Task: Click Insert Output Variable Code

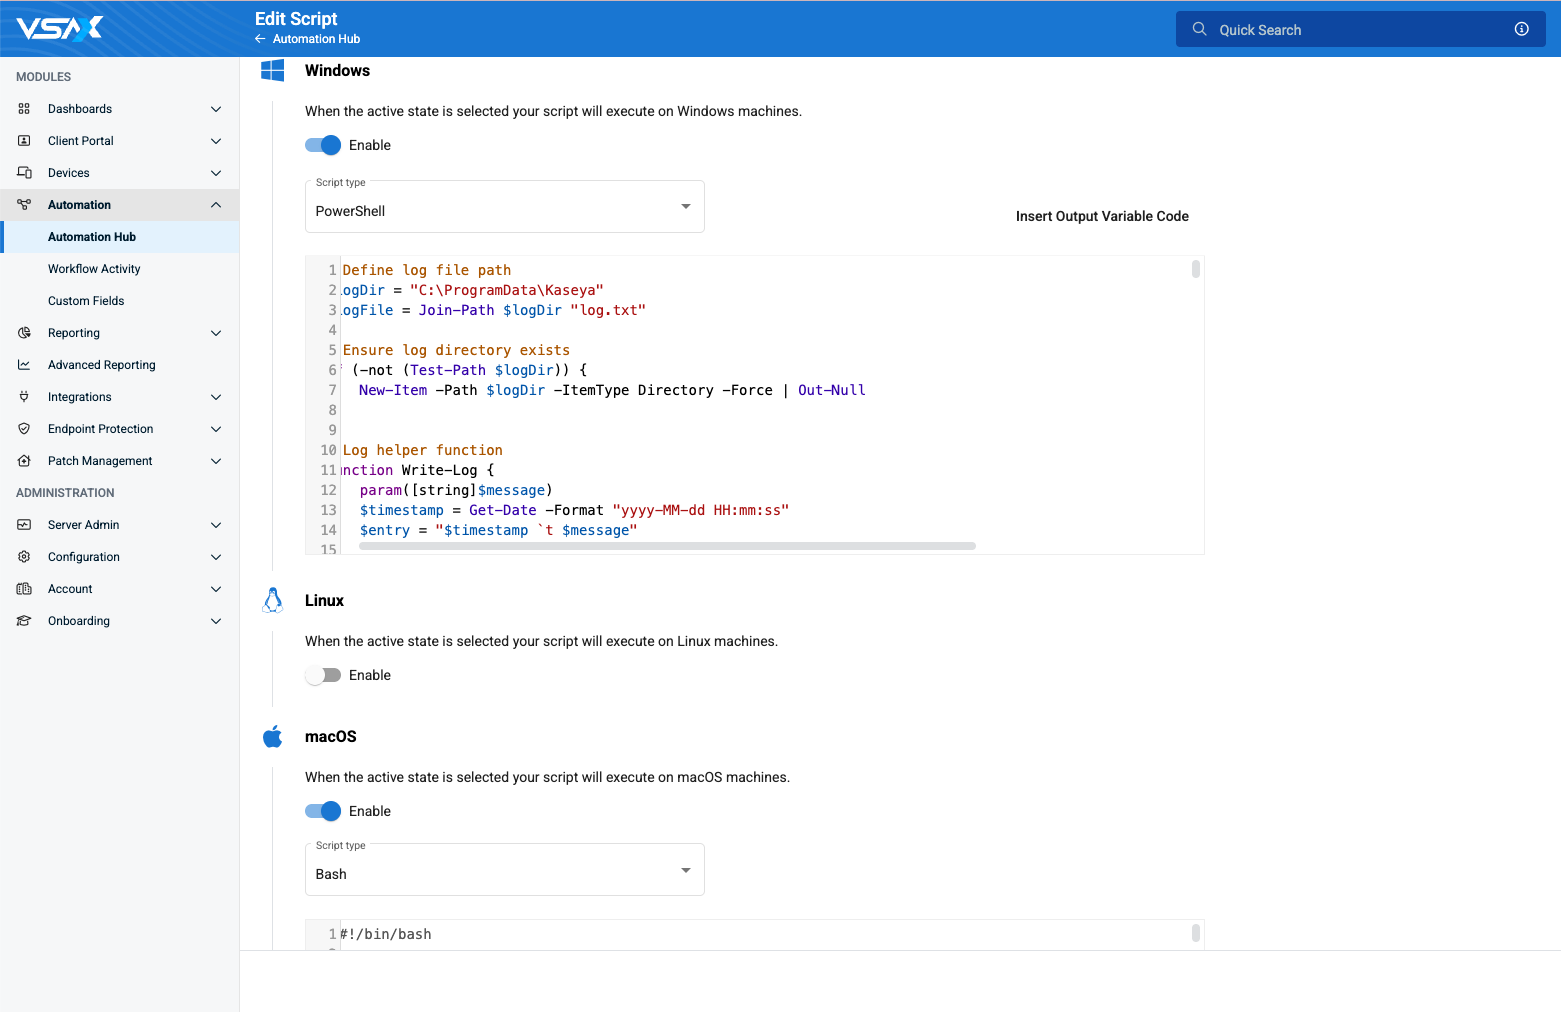Action: (1101, 216)
